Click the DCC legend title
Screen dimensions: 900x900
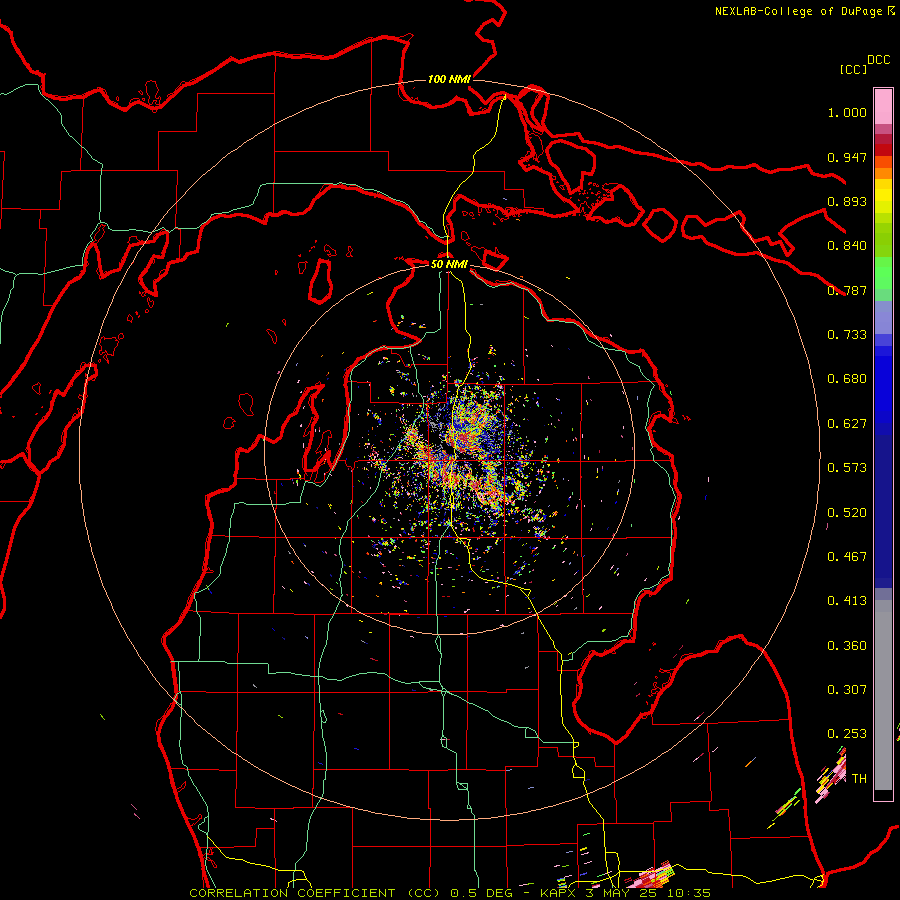point(878,60)
